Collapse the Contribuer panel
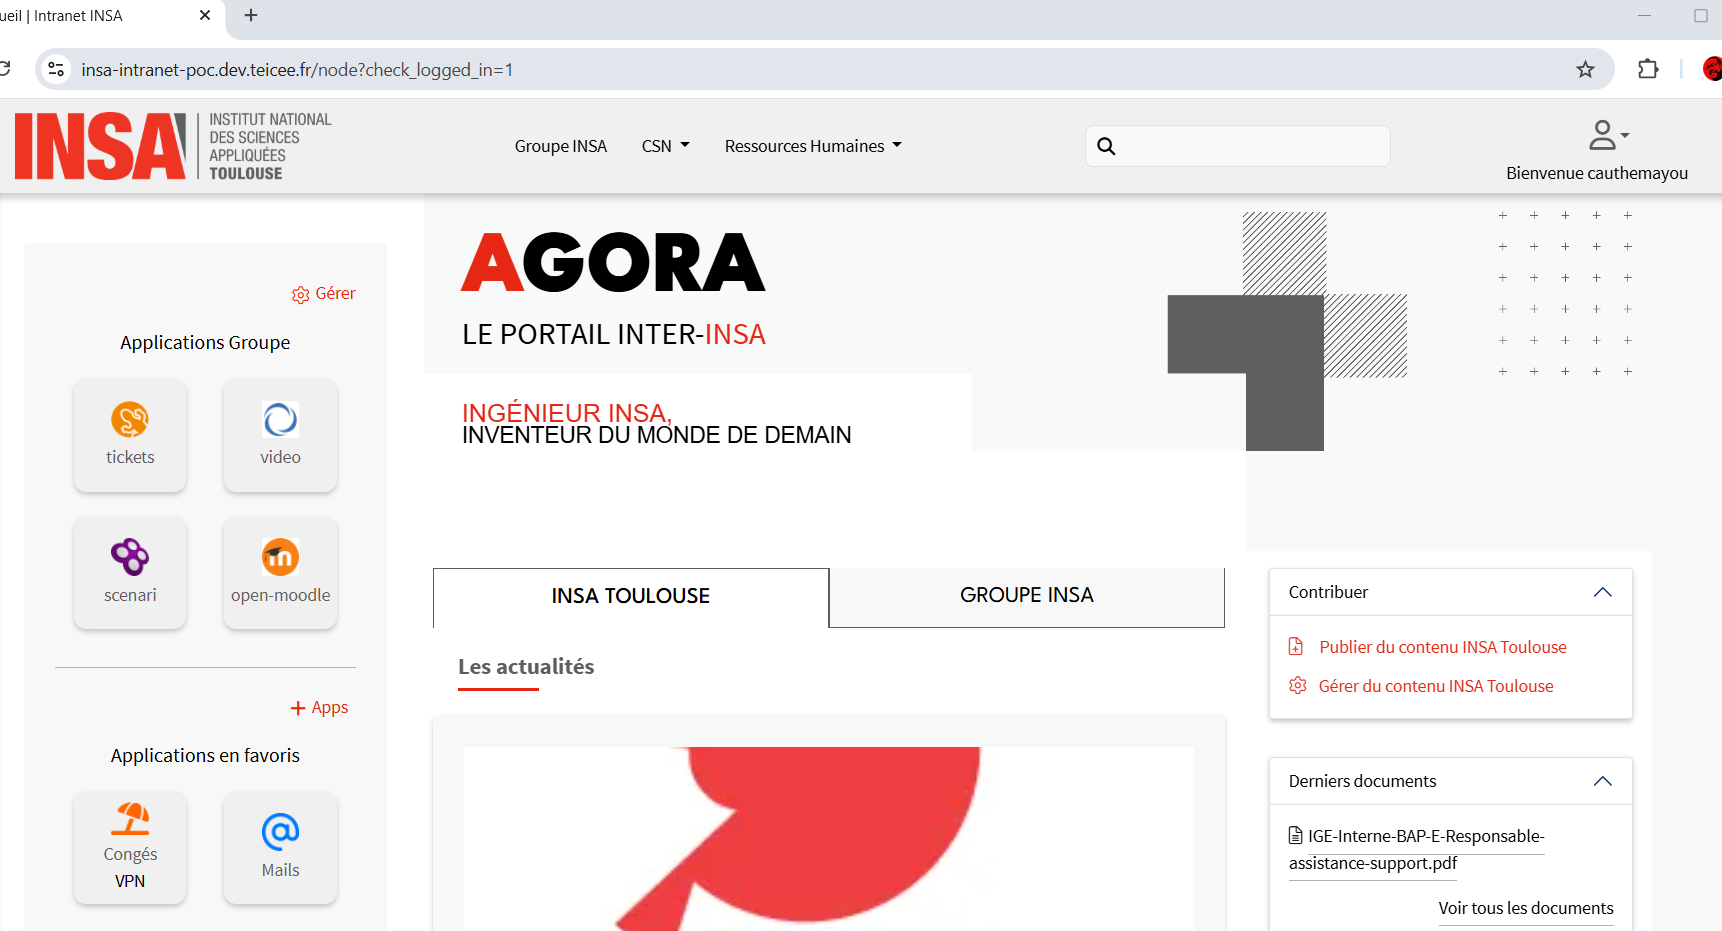 (1602, 592)
